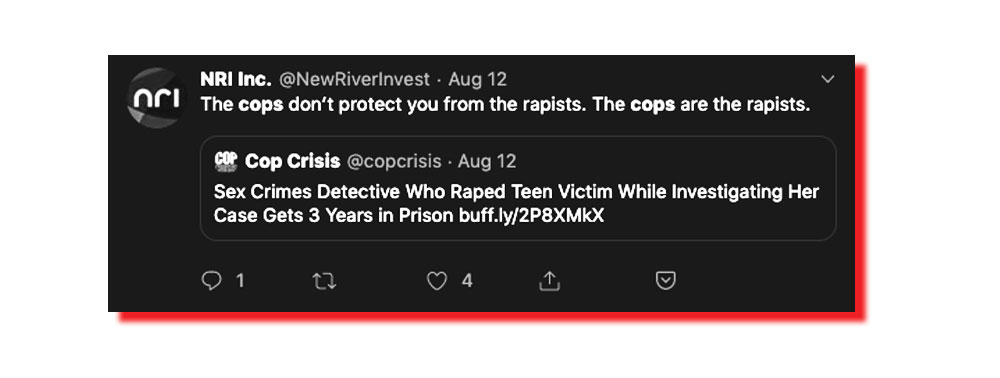
Task: Open the NRI profile avatar
Action: tap(156, 98)
